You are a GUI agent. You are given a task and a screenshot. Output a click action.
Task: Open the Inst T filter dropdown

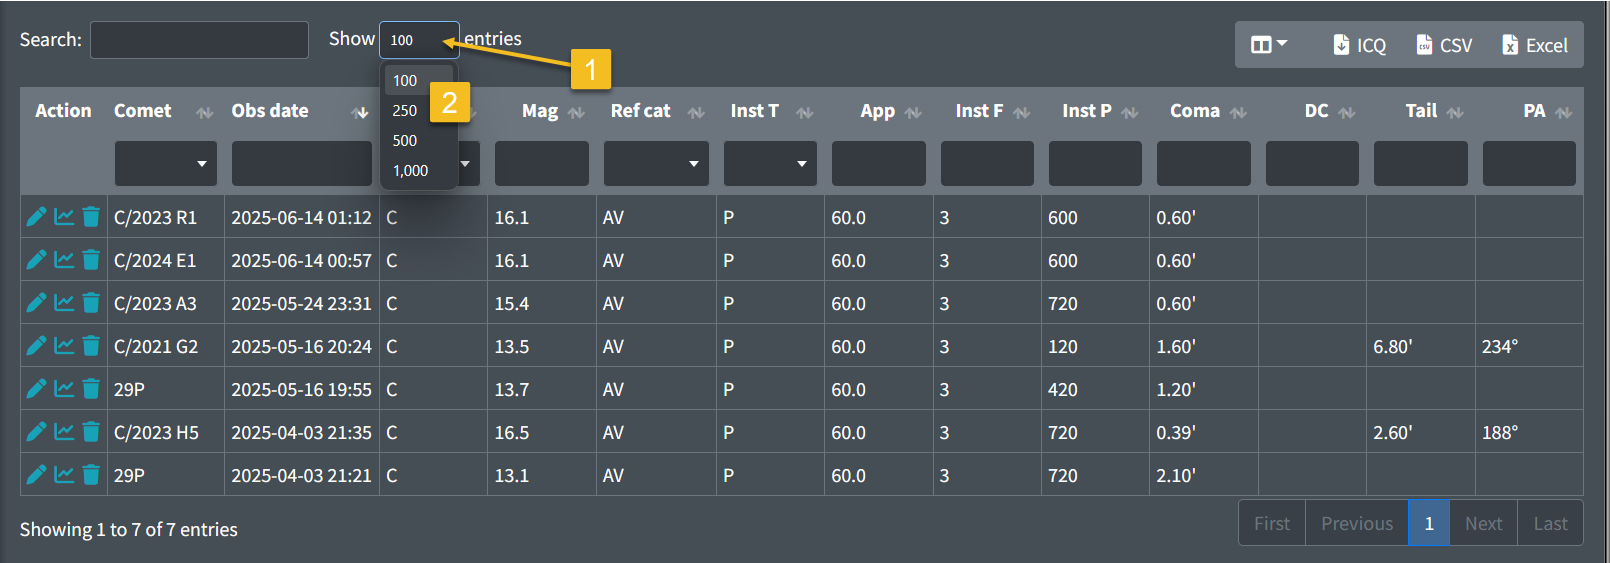click(x=770, y=163)
